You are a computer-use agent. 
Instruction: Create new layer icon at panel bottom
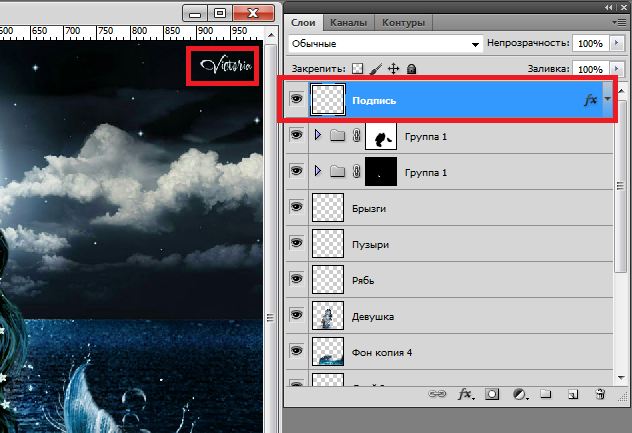573,394
